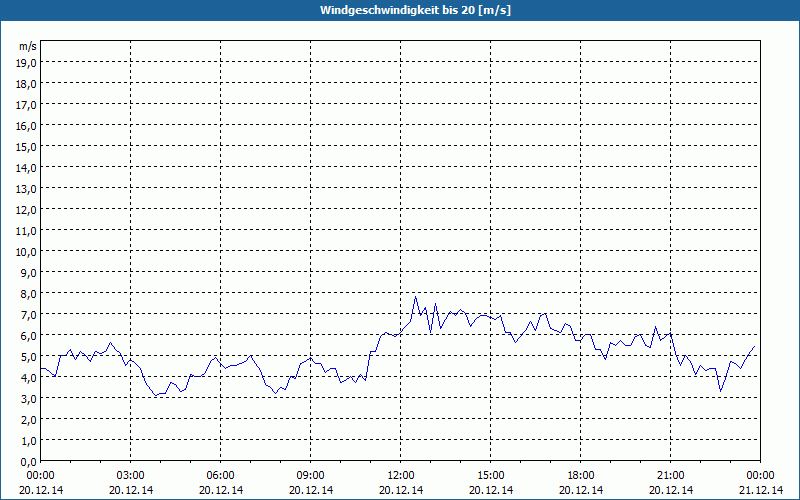The width and height of the screenshot is (800, 500).
Task: Select the 10,0 y-axis label
Action: [x=27, y=252]
